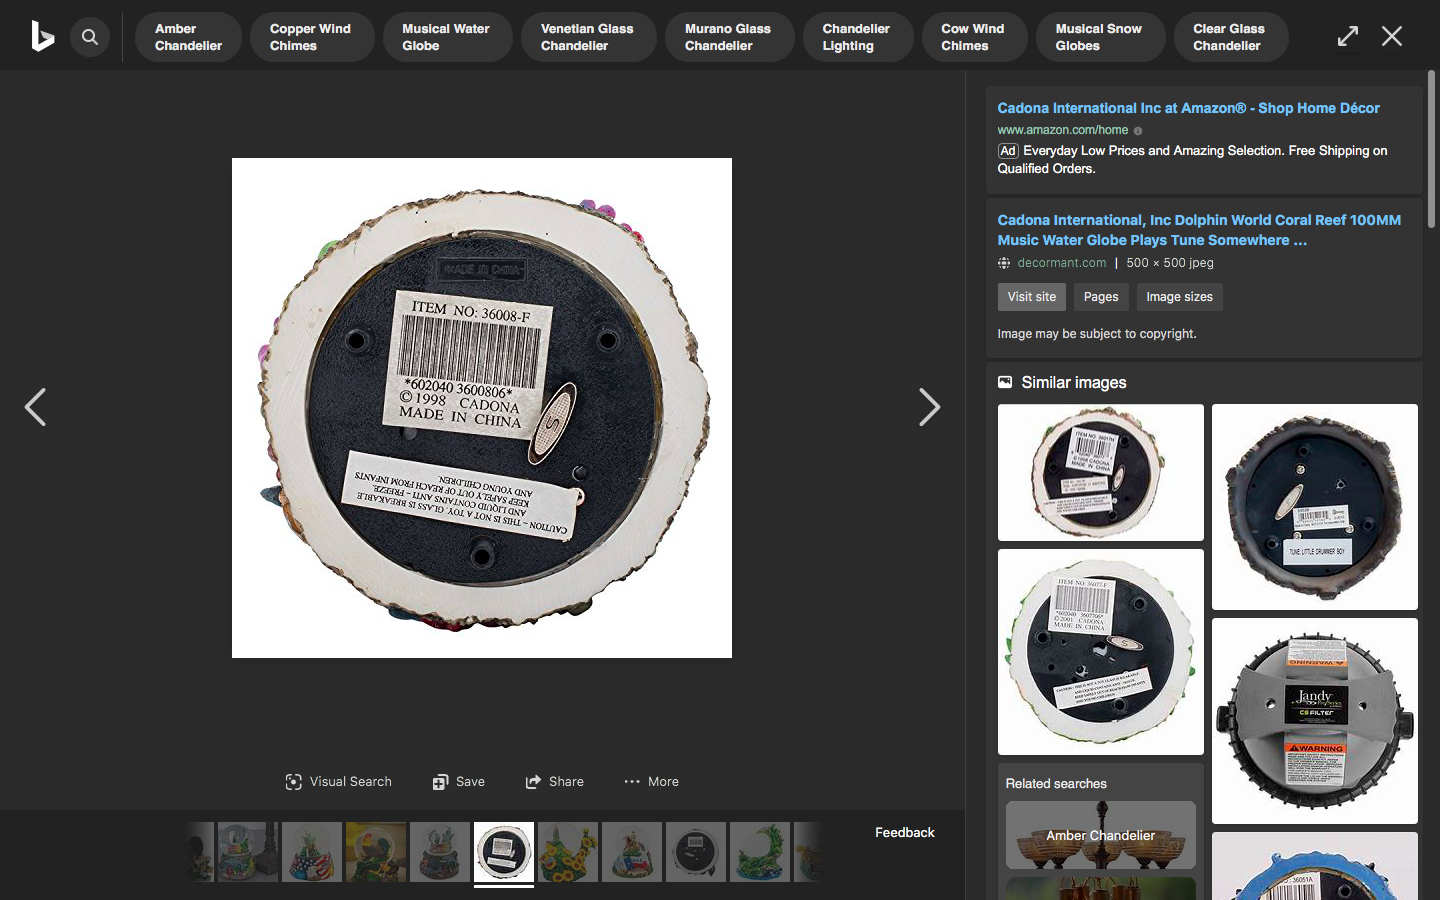Select the Musical Snow Globes chip

pos(1100,37)
